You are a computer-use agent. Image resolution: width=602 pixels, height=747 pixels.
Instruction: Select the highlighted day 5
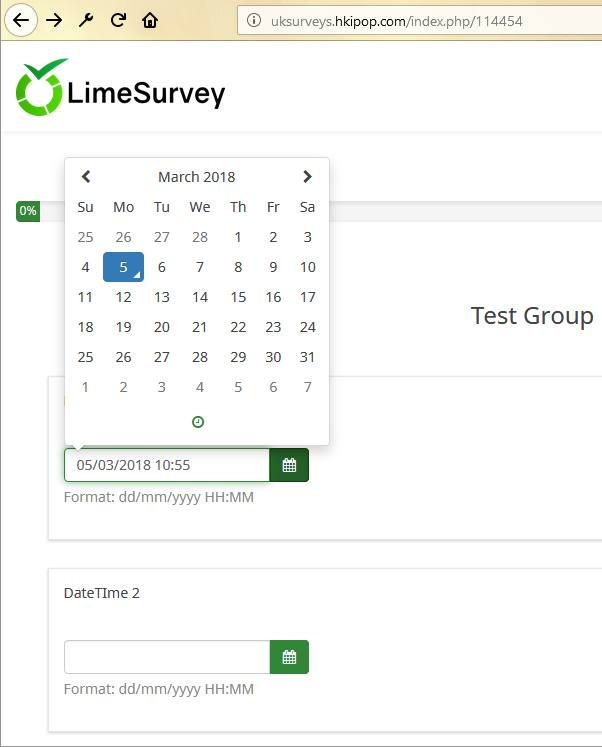[123, 267]
